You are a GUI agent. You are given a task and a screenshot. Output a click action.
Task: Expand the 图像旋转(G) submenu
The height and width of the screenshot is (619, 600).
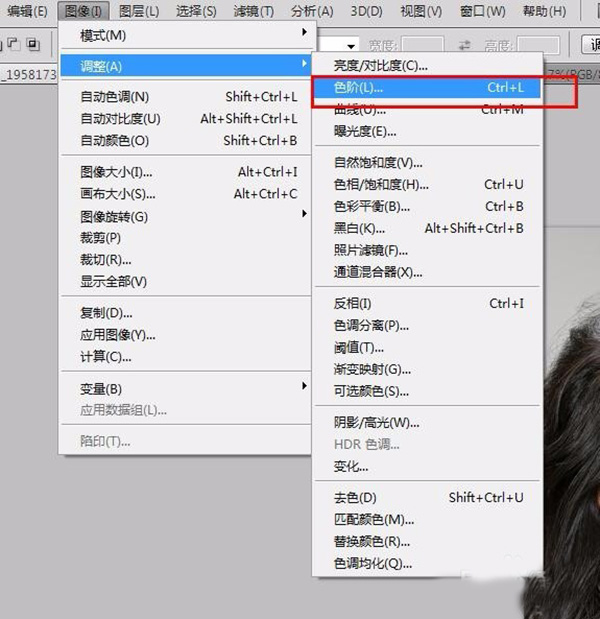point(186,216)
